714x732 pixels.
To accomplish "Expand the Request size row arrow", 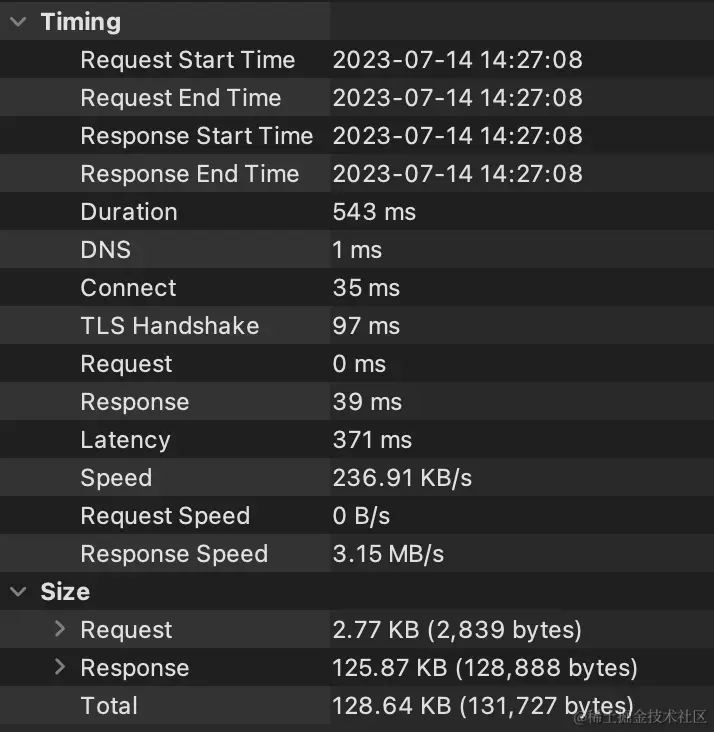I will pos(59,629).
